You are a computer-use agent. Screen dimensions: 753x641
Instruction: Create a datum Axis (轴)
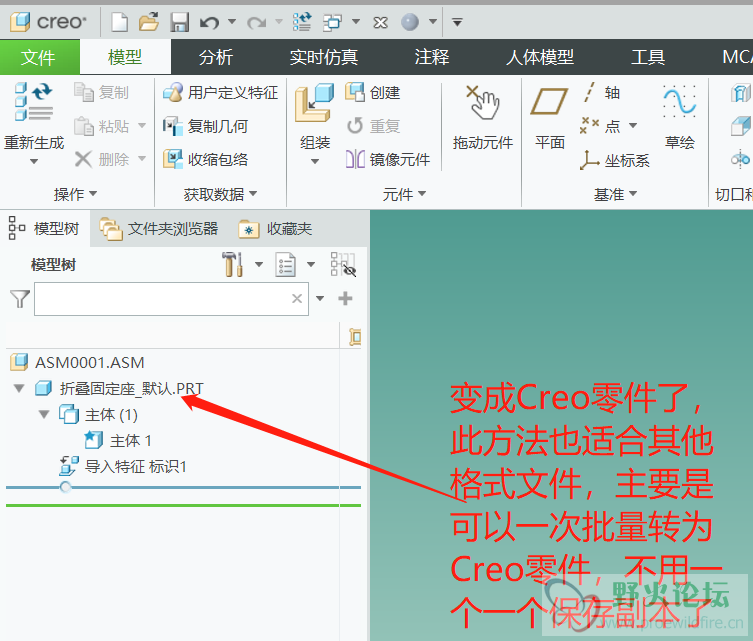[600, 92]
